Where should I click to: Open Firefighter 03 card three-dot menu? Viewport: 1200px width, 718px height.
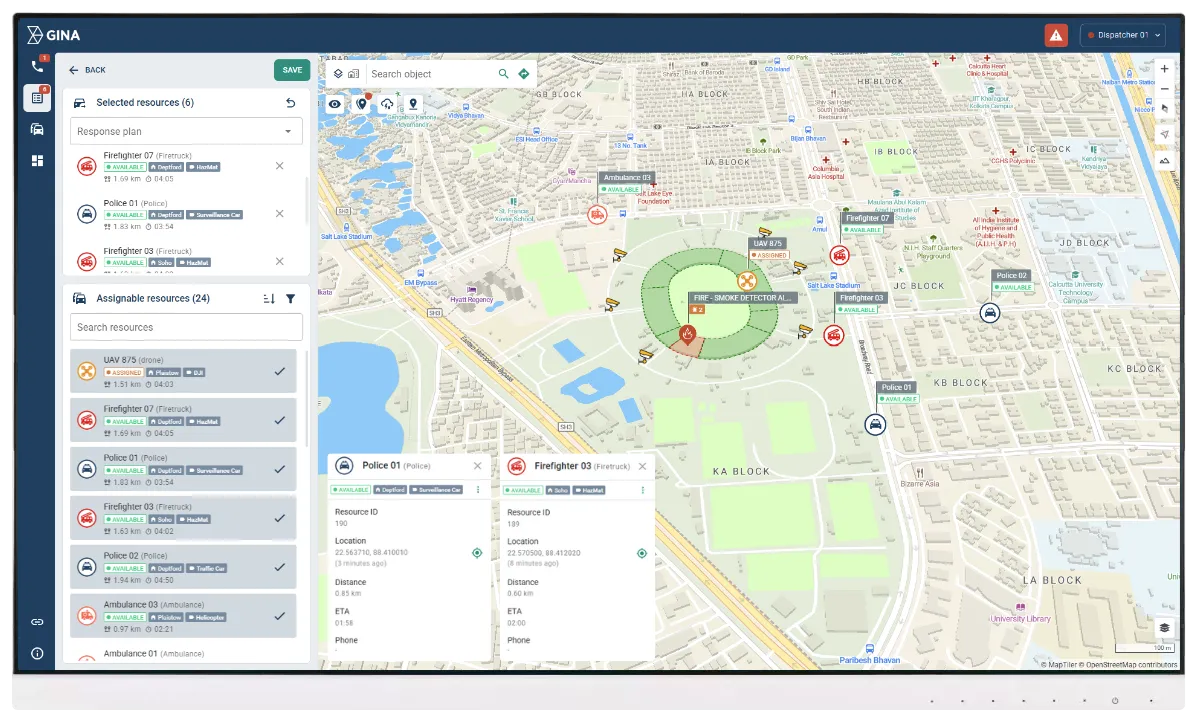642,490
